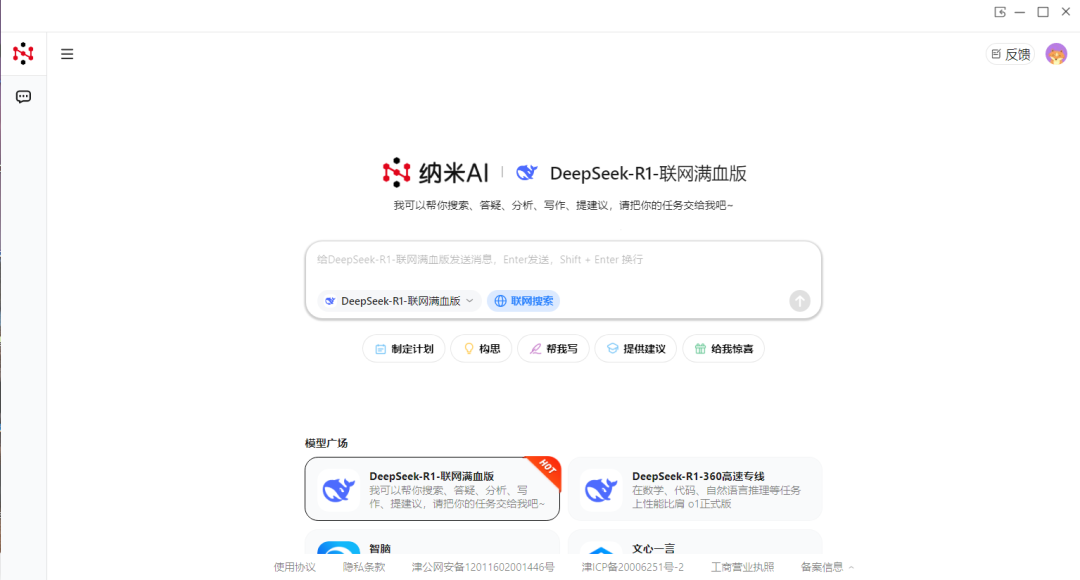Open the DeepSeek-R1-联网满血版 model dropdown
The width and height of the screenshot is (1080, 580).
coord(399,301)
